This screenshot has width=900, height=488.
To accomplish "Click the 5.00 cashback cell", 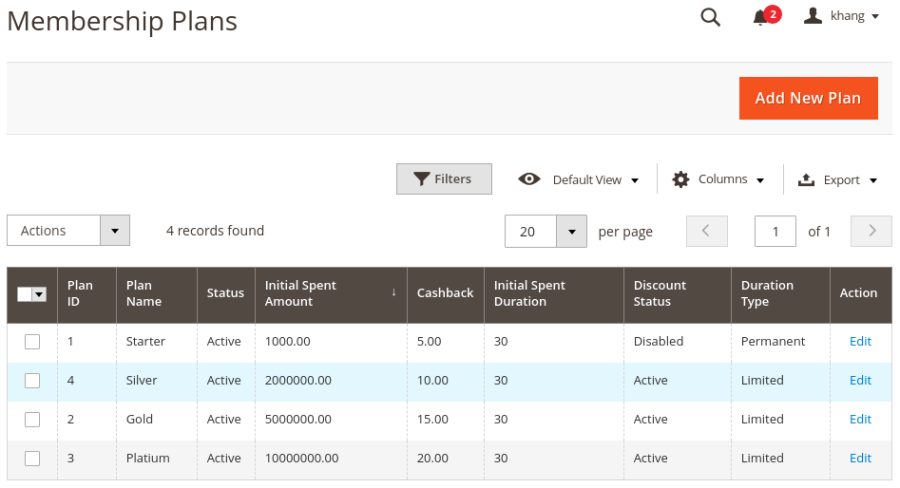I will point(445,342).
